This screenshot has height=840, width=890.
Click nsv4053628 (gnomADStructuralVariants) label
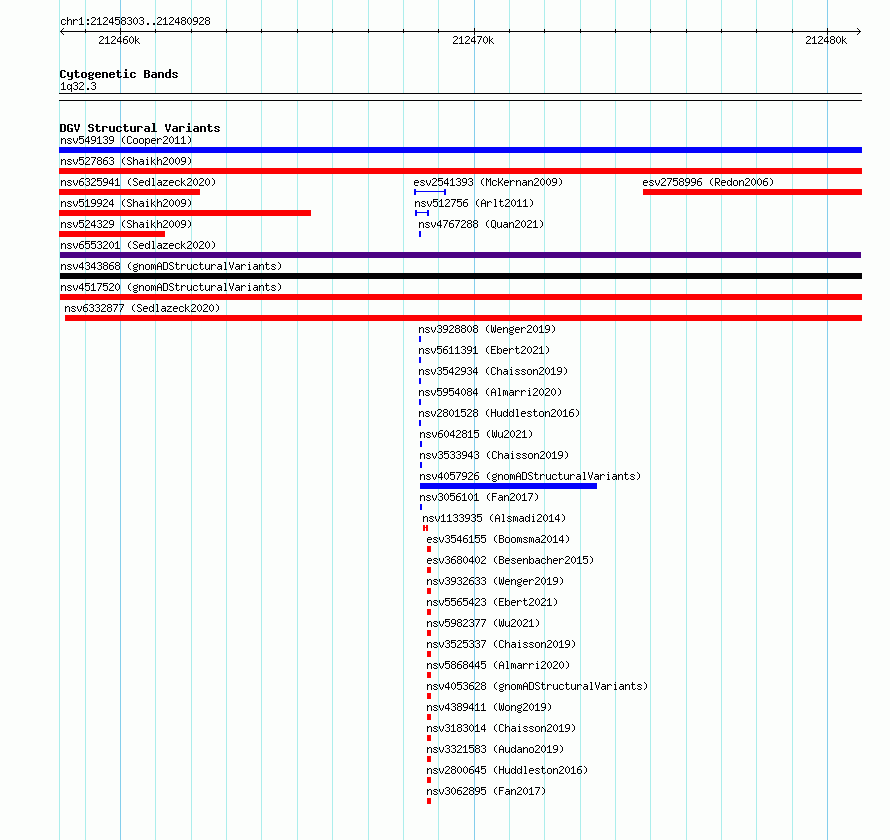(537, 686)
